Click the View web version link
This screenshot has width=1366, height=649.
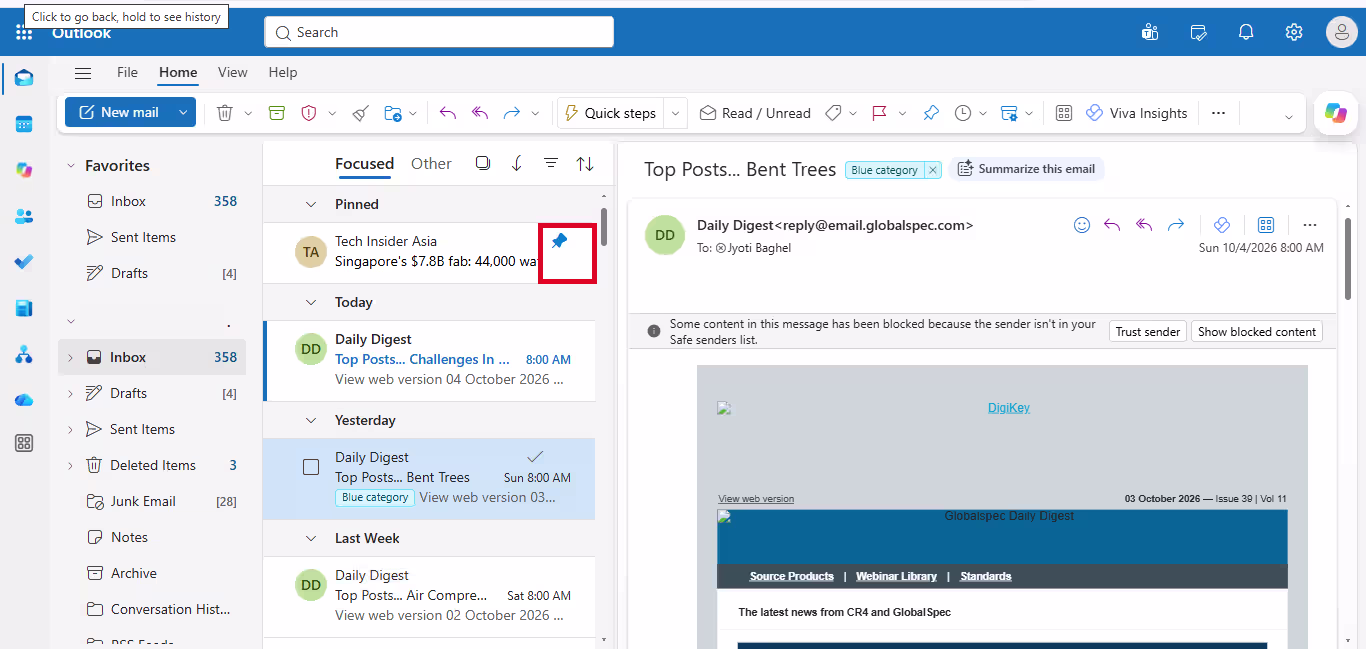[756, 499]
